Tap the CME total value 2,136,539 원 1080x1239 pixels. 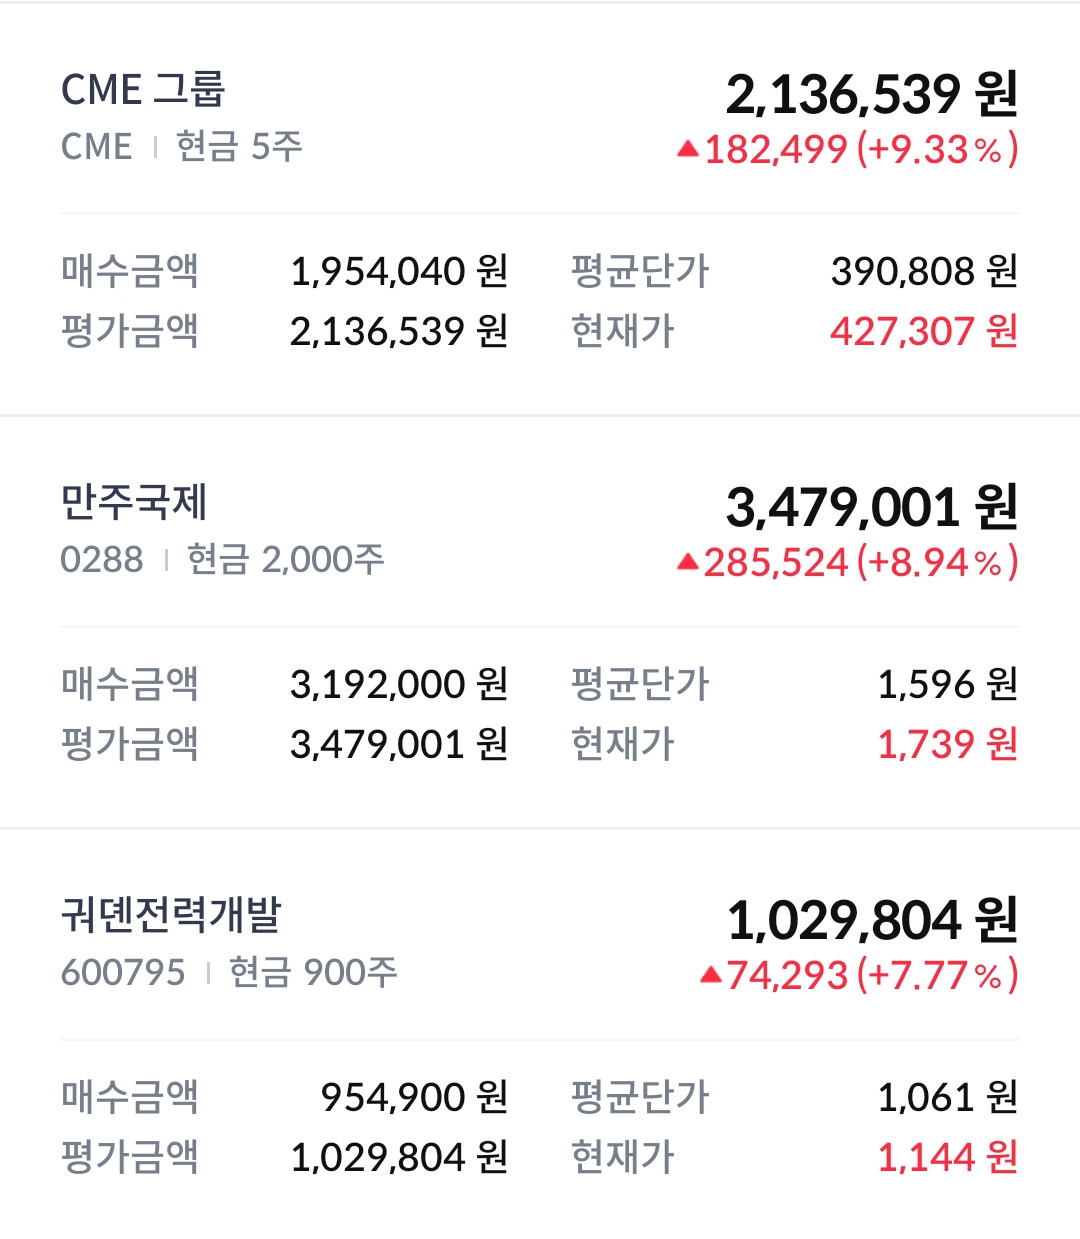872,94
